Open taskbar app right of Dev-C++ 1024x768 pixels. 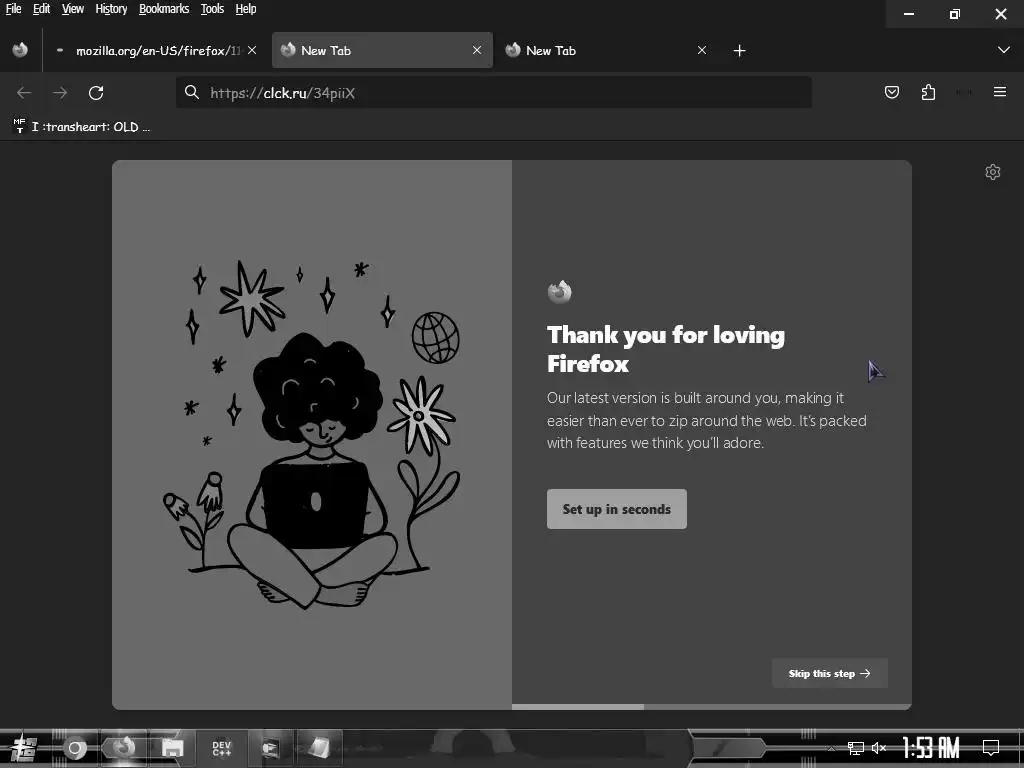click(x=270, y=748)
